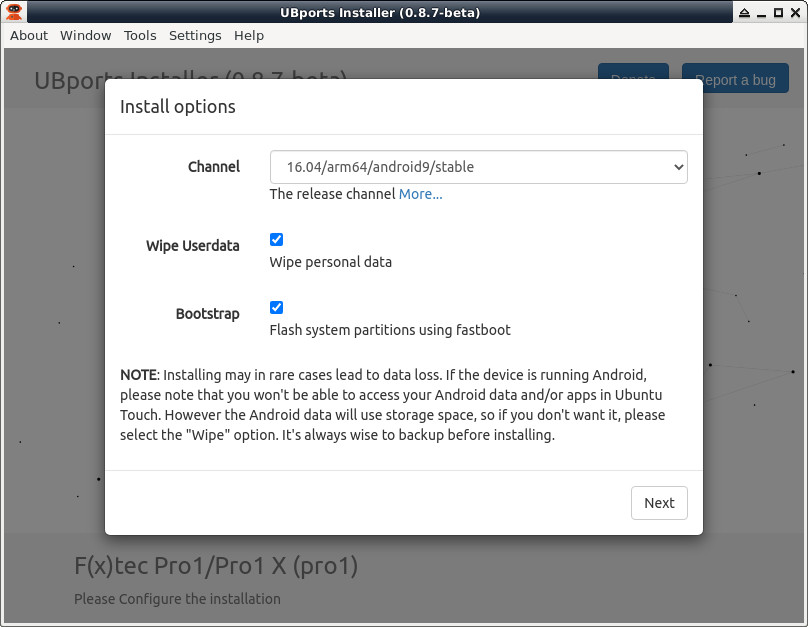This screenshot has height=627, width=808.
Task: Maximize the UBports Installer window
Action: [x=779, y=12]
